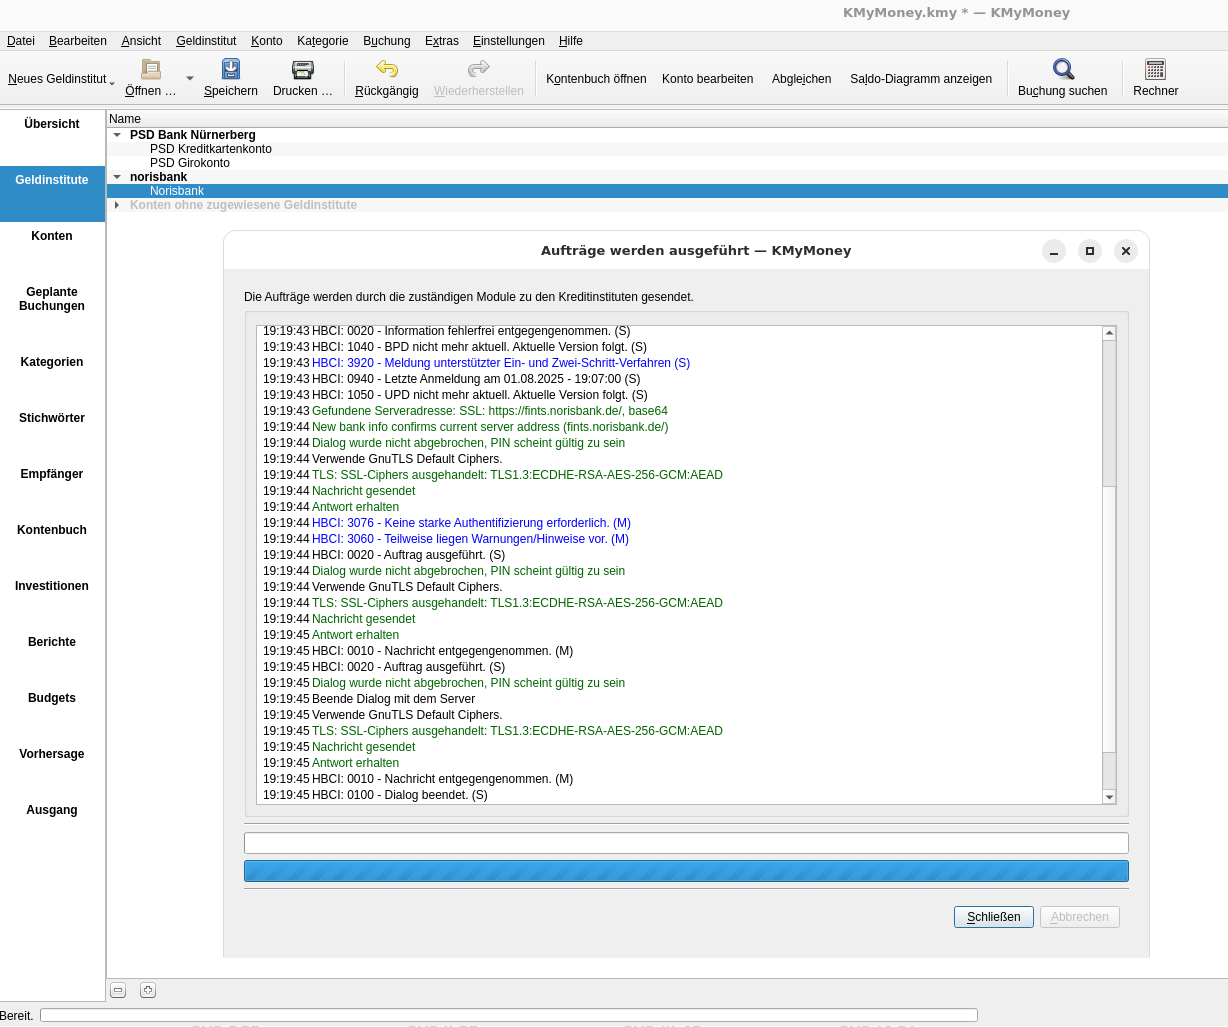Select PSD Kreditkartenkonto in the tree
Viewport: 1228px width, 1027px height.
[x=211, y=149]
